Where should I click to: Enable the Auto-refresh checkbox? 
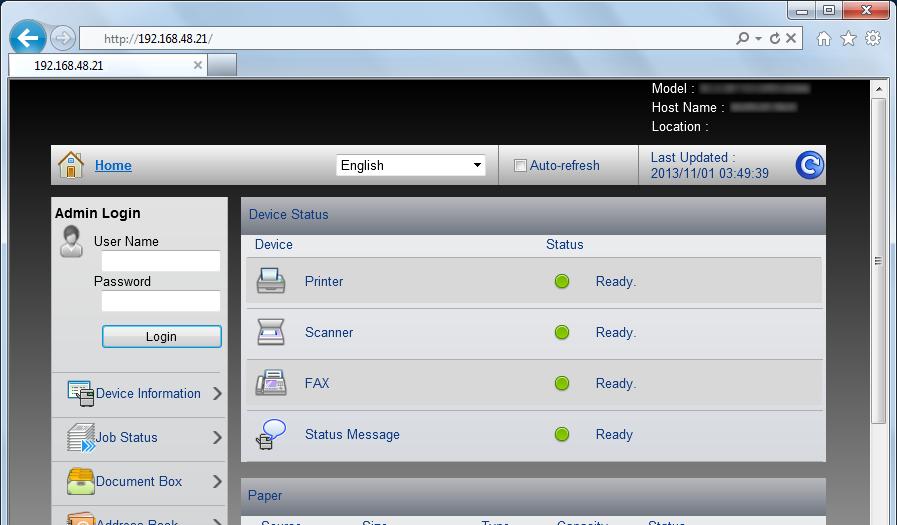tap(520, 166)
